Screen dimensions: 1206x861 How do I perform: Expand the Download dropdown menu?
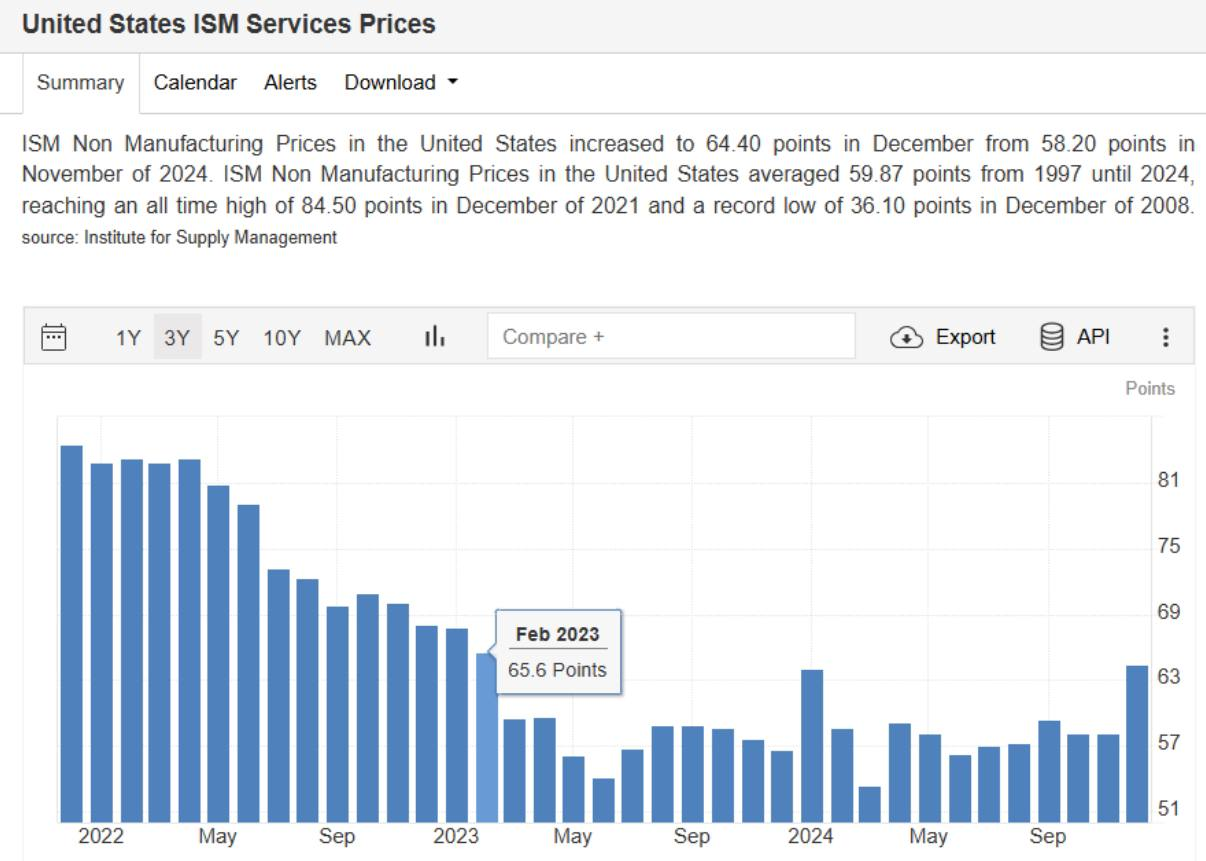400,83
